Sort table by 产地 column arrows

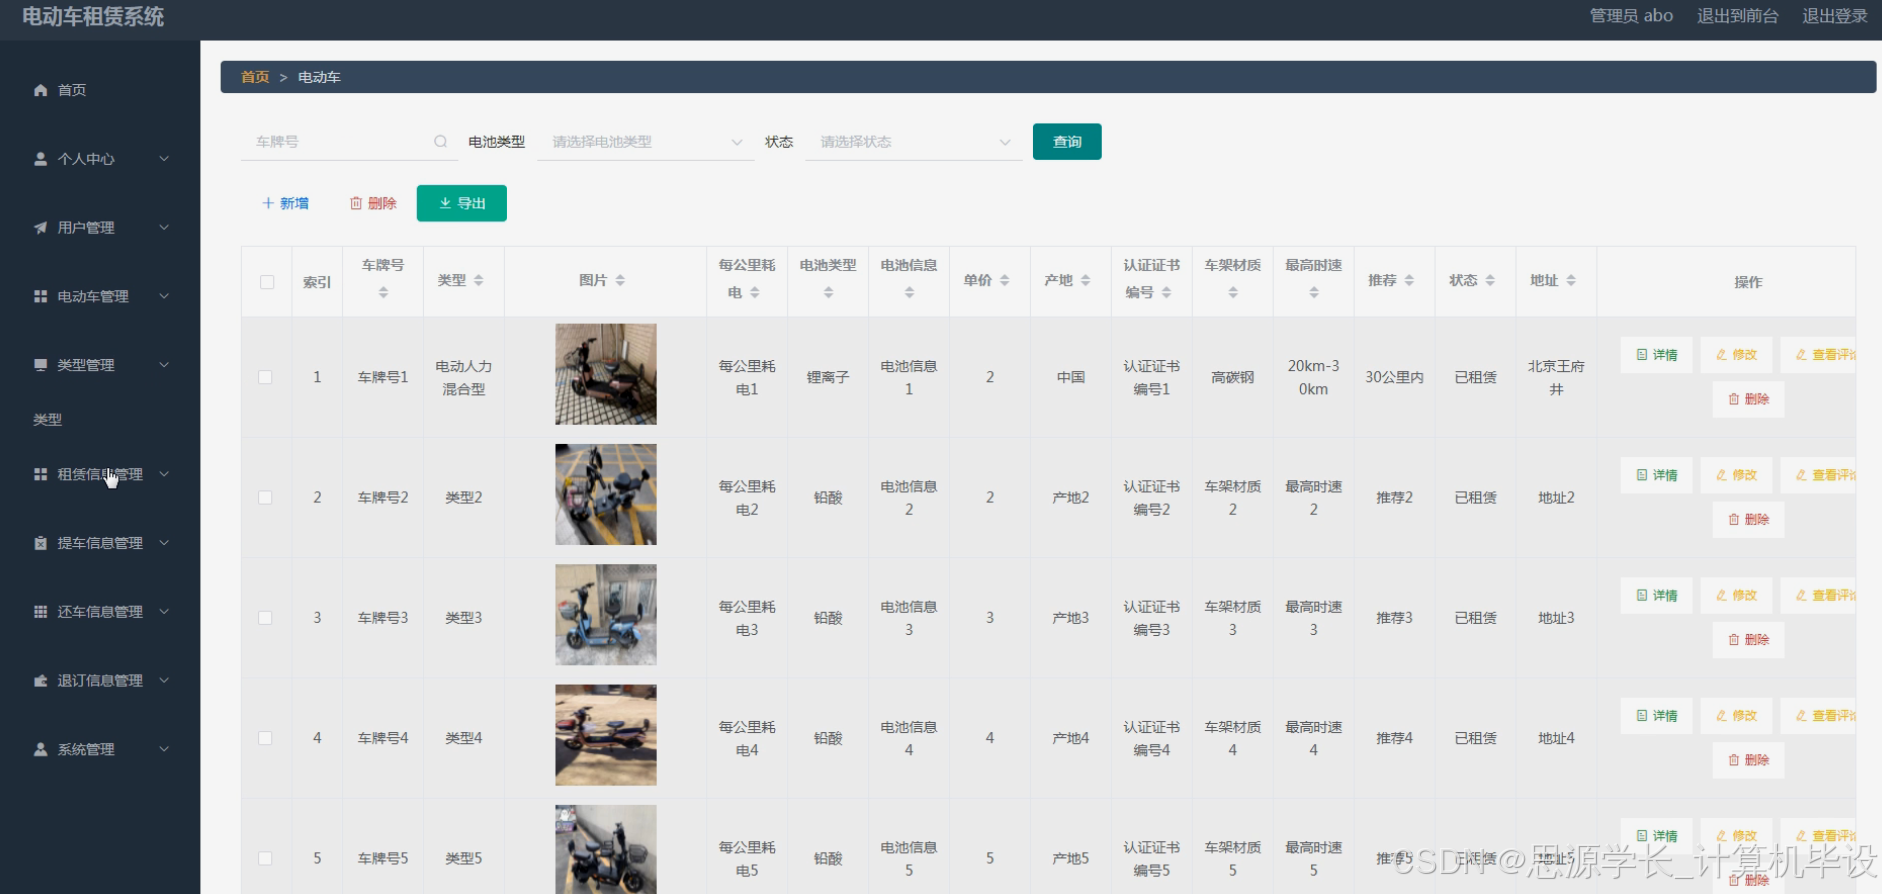(x=1085, y=281)
